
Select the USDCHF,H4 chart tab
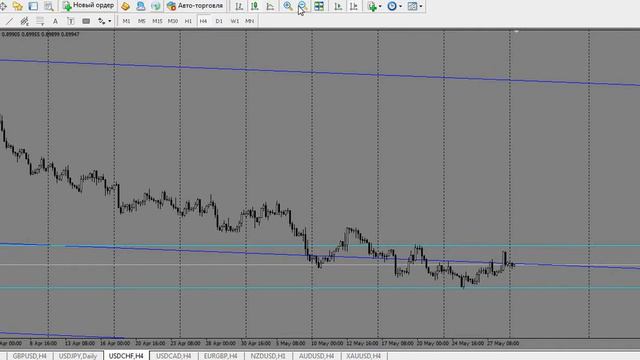tap(126, 356)
